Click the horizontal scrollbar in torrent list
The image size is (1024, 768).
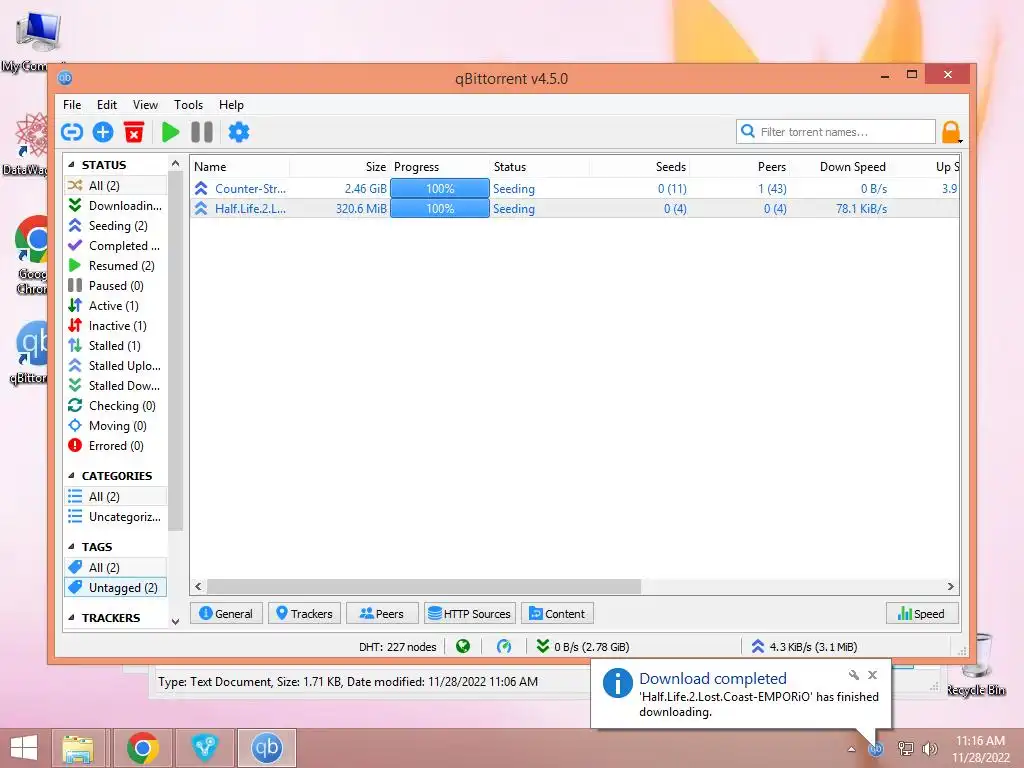424,586
